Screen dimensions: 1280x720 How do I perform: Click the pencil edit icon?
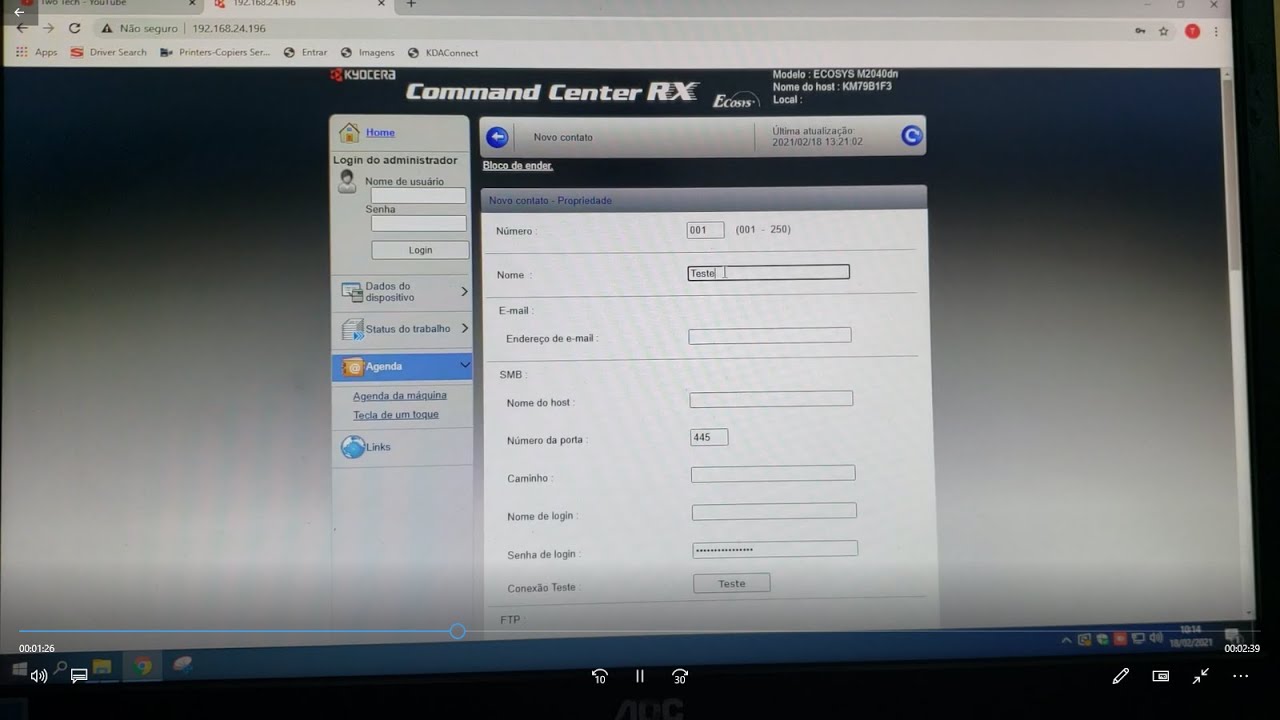coord(1121,676)
